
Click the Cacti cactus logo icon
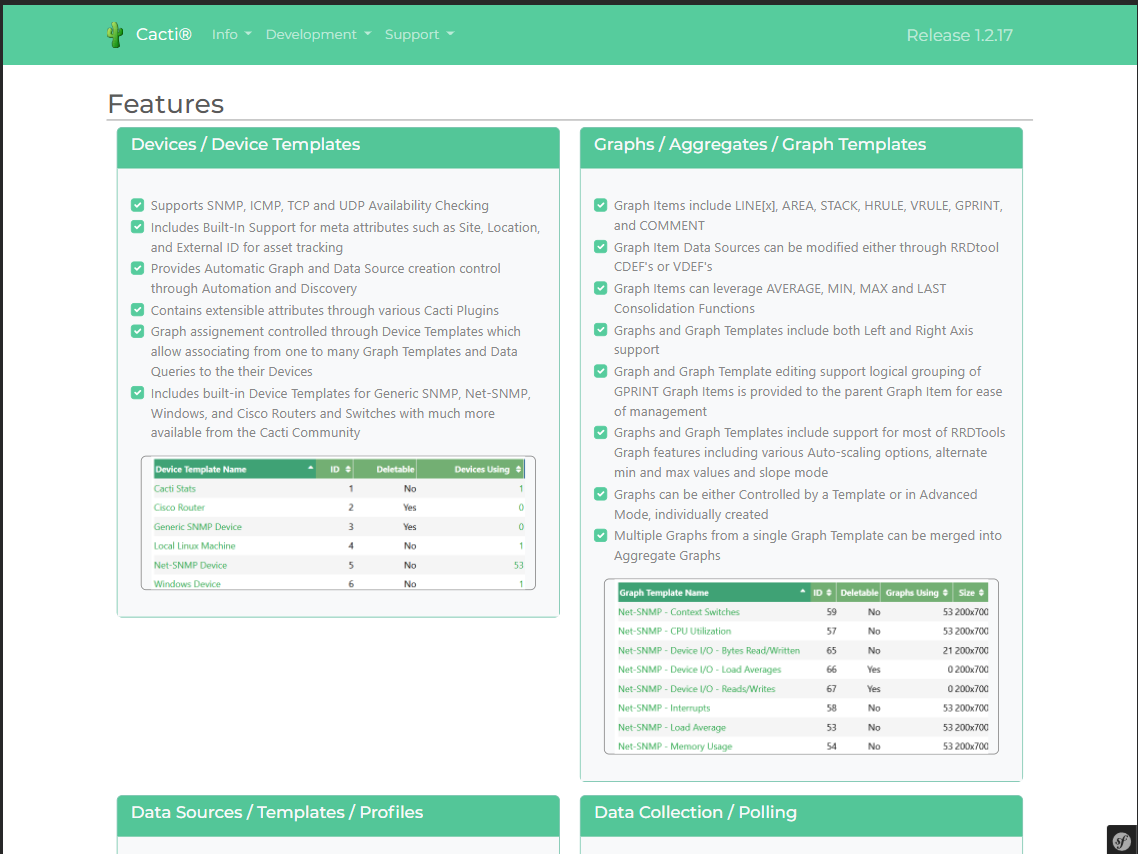click(x=115, y=35)
